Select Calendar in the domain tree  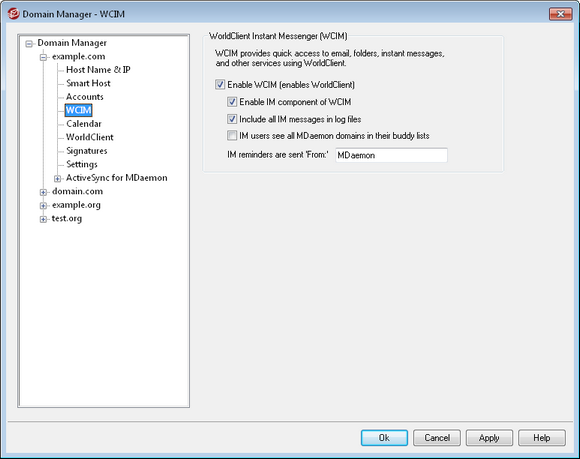(84, 124)
